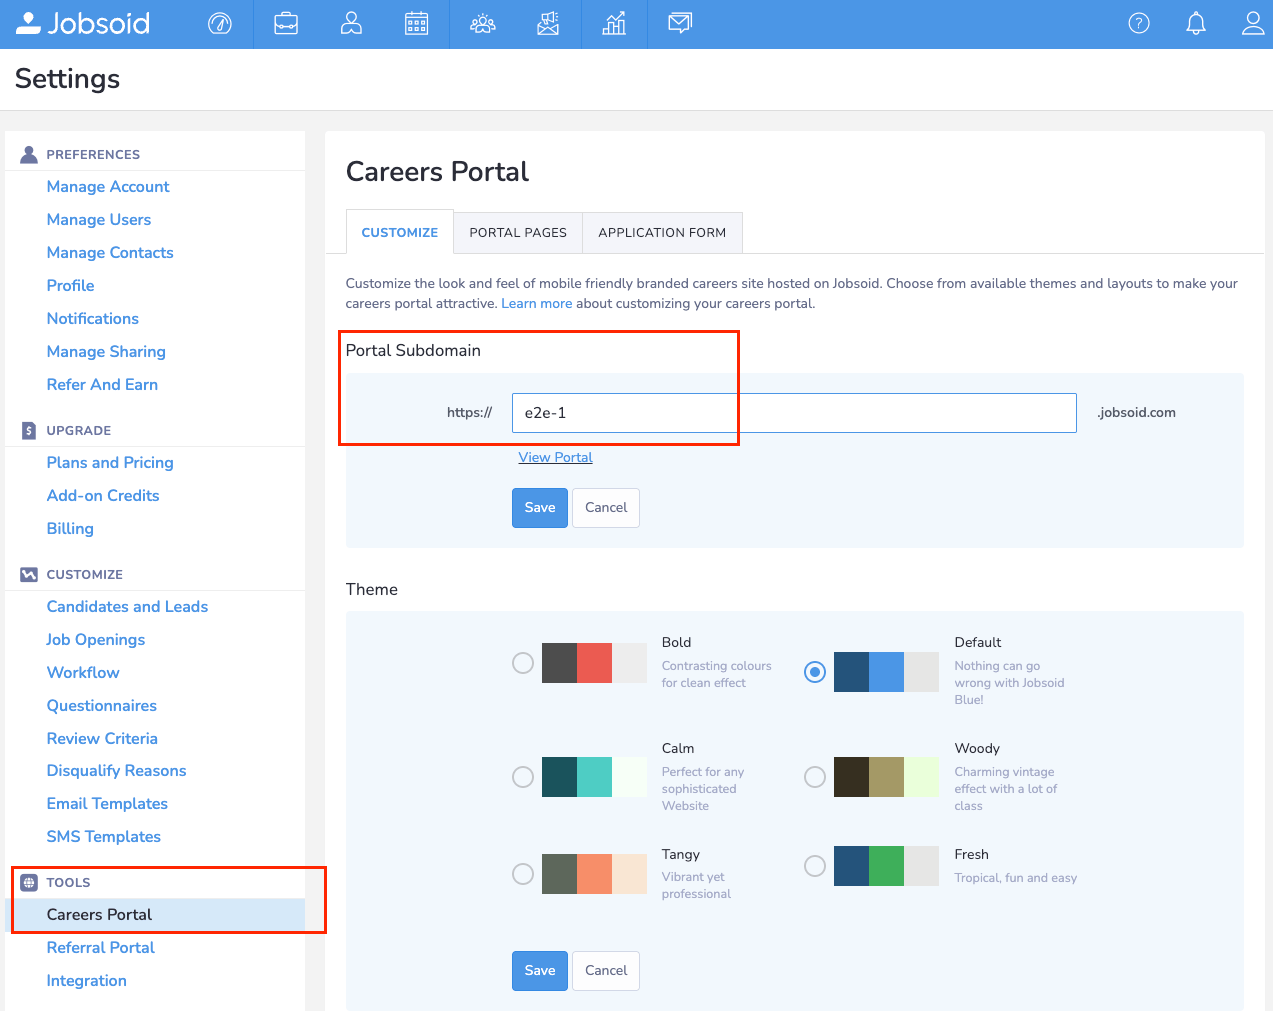The width and height of the screenshot is (1273, 1011).
Task: Open the Reports chart icon
Action: 614,23
